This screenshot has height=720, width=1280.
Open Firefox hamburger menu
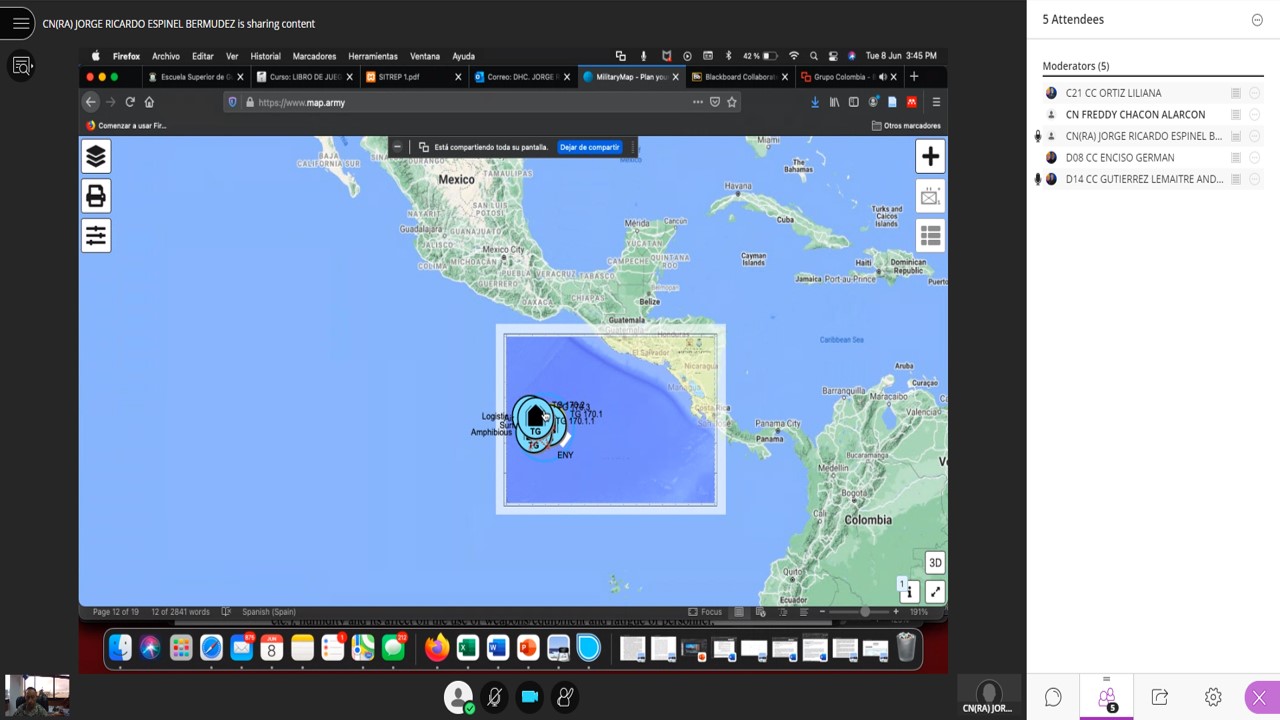936,102
